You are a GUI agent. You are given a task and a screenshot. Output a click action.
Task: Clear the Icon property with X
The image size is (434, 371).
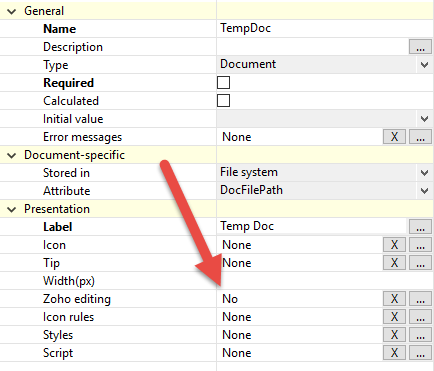394,245
